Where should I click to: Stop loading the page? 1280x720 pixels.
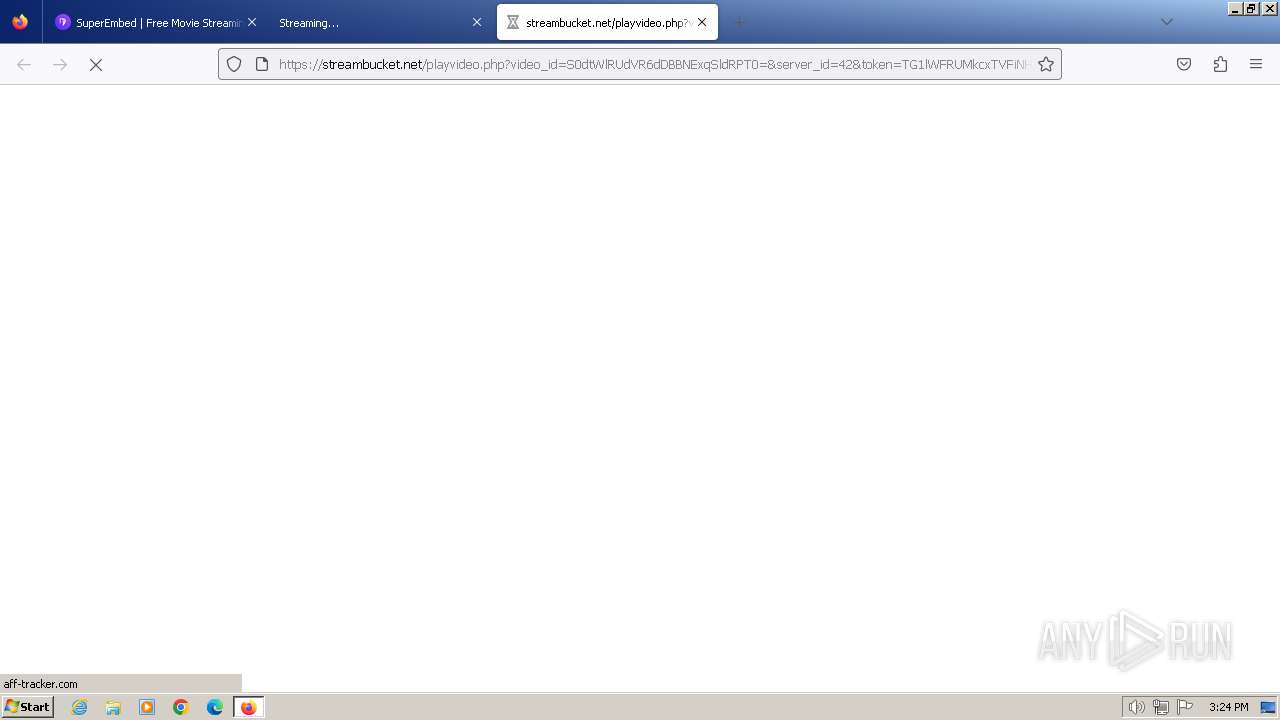coord(96,64)
